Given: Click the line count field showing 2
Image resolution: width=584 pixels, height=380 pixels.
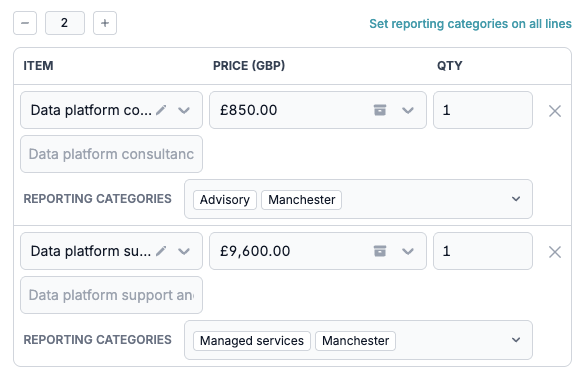Looking at the screenshot, I should coord(65,23).
